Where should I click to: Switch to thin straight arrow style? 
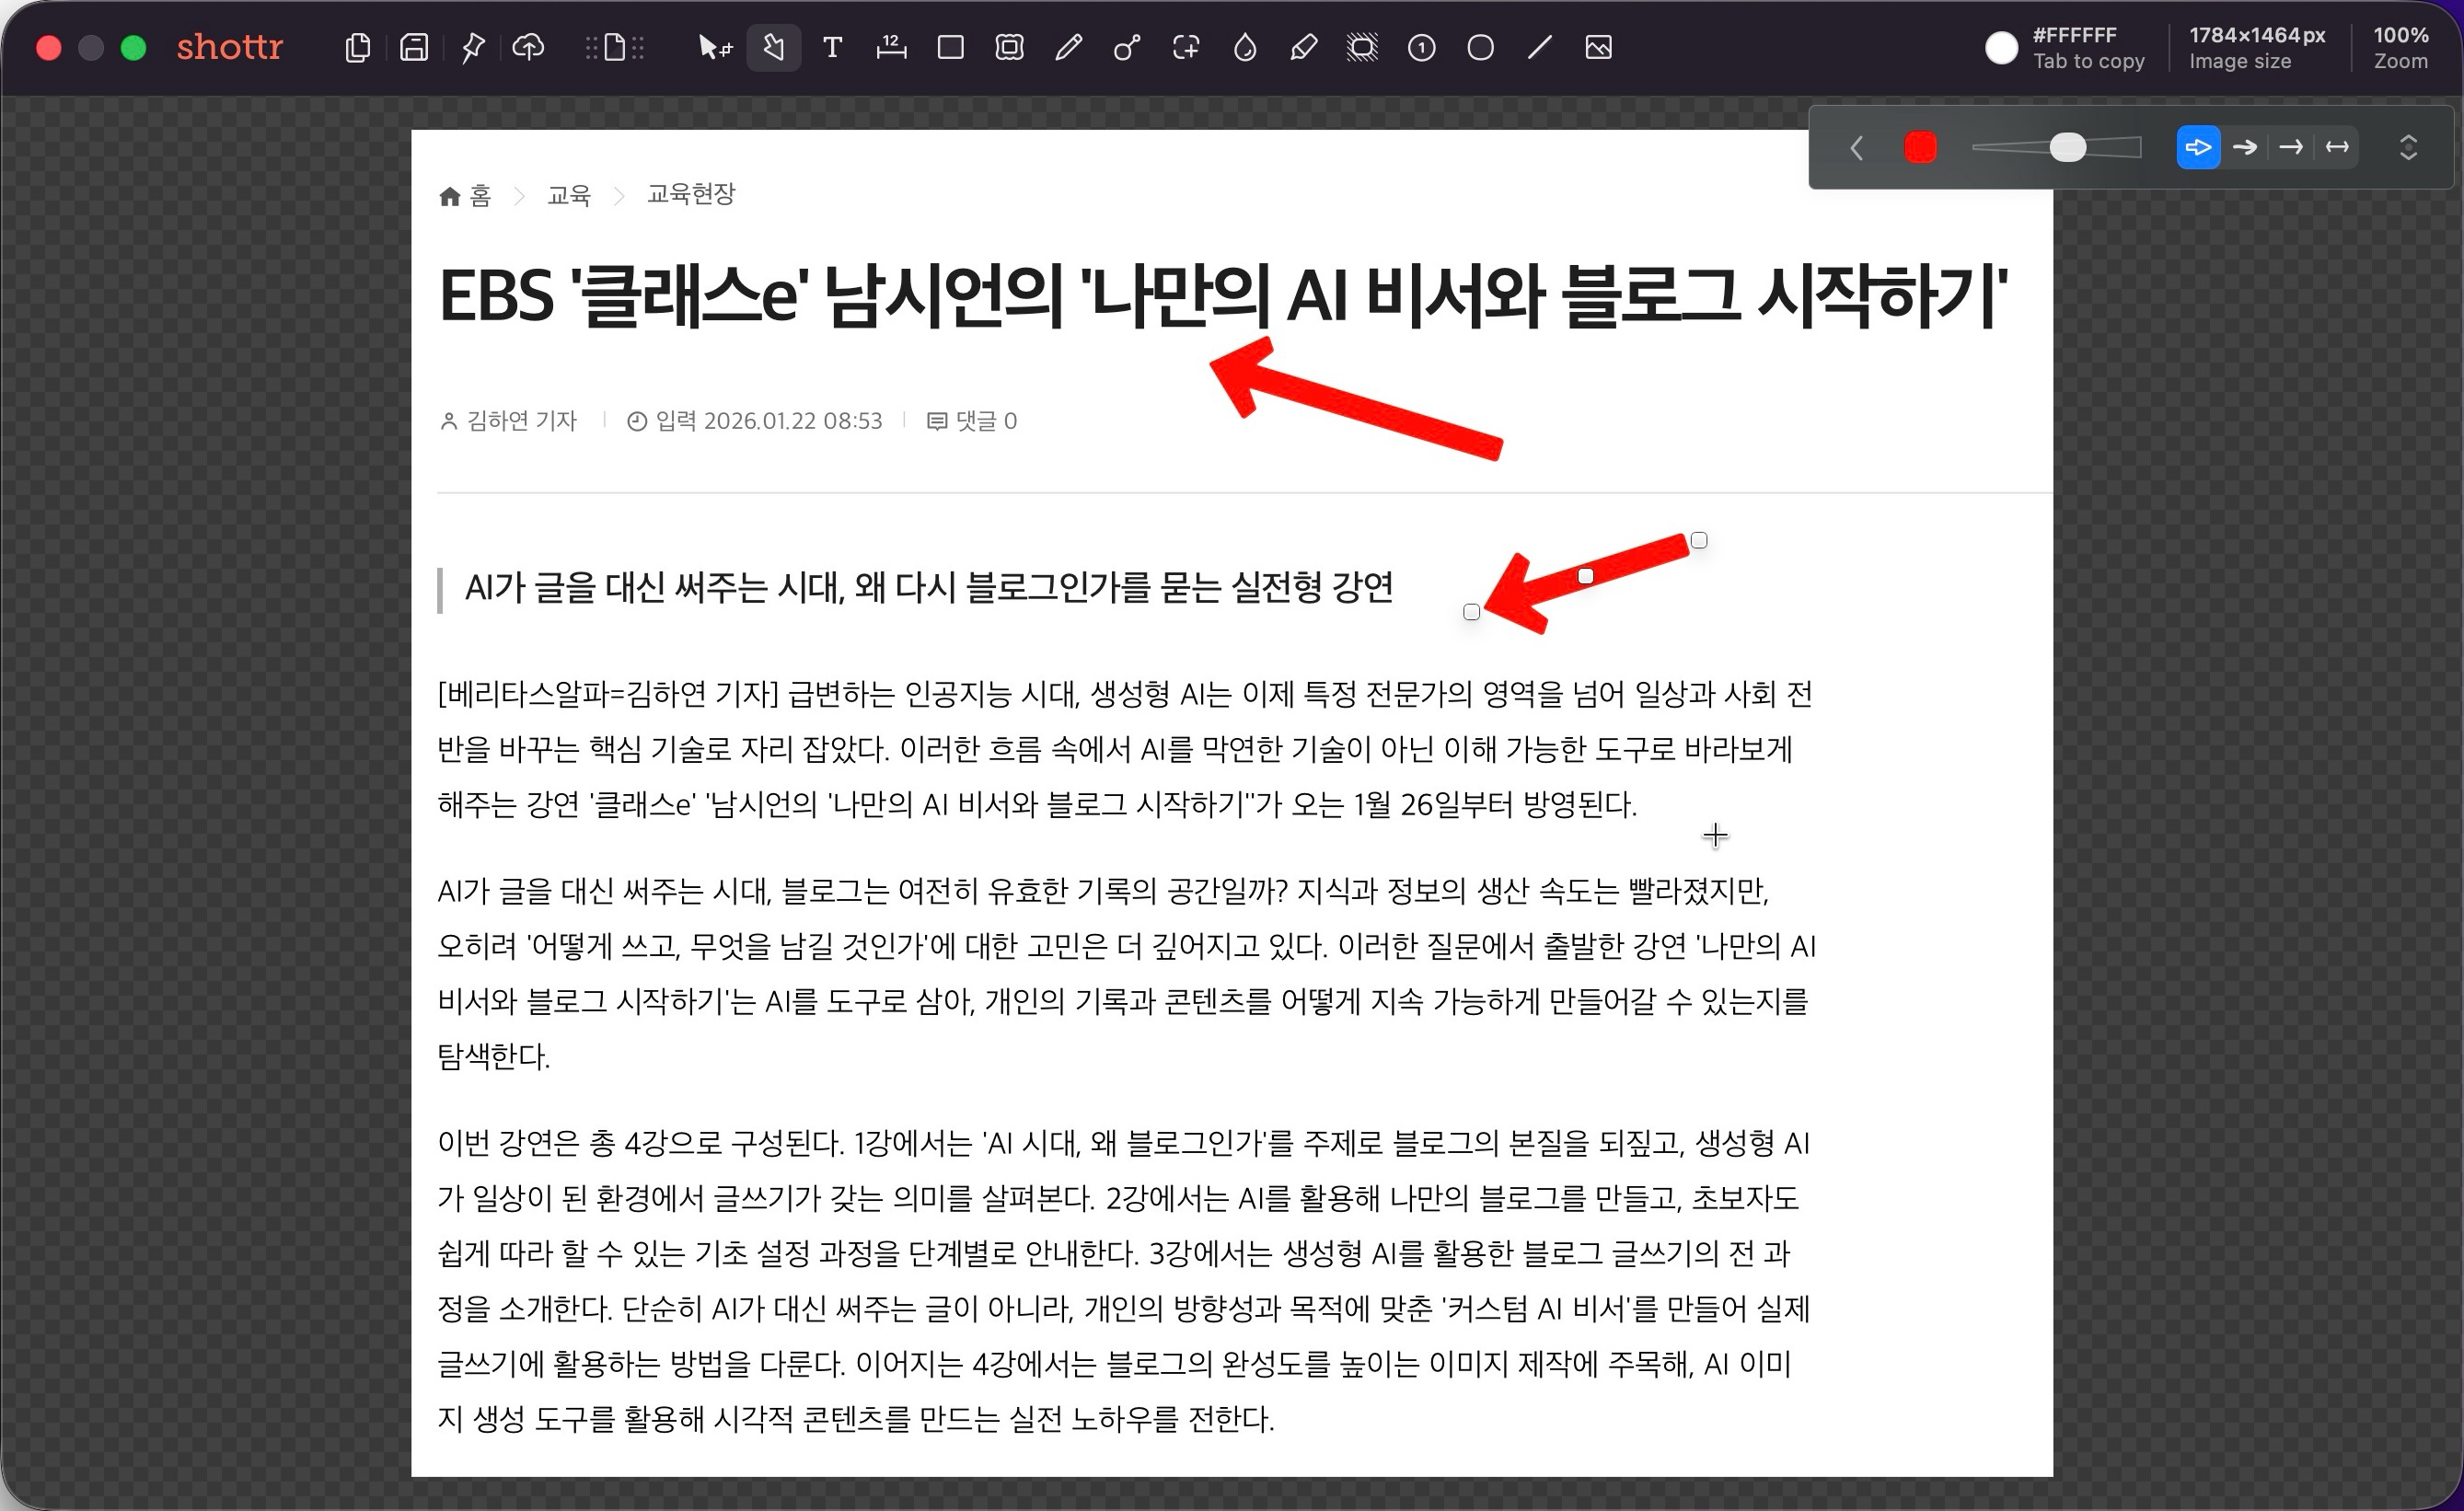click(2291, 148)
